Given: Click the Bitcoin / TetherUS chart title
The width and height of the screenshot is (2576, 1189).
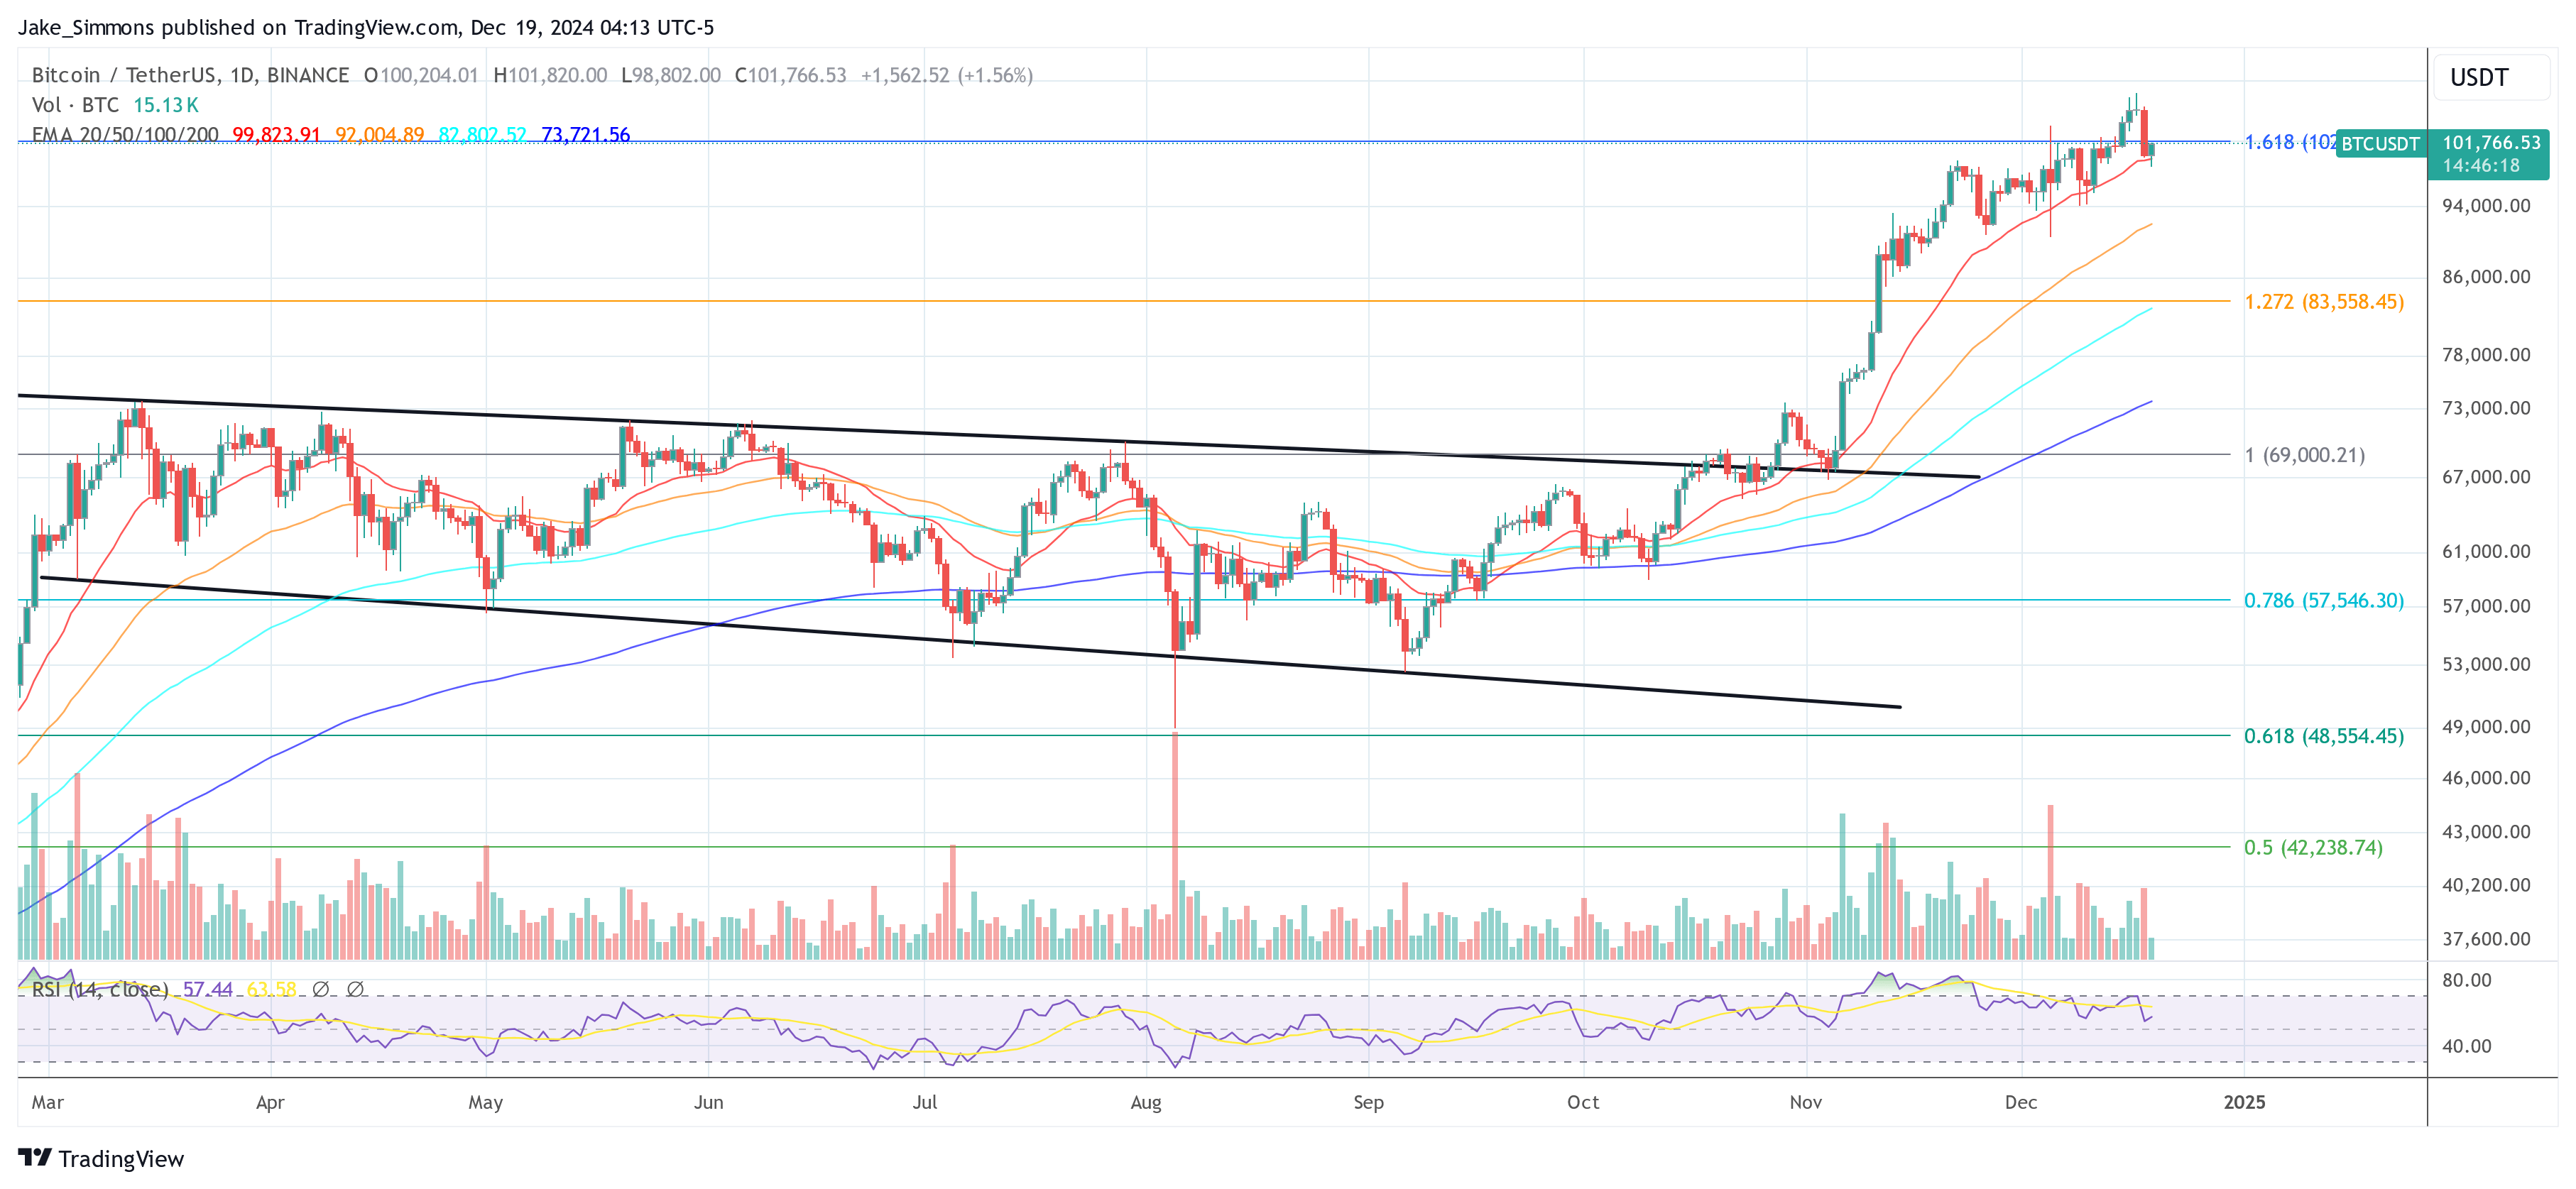Looking at the screenshot, I should tap(190, 75).
